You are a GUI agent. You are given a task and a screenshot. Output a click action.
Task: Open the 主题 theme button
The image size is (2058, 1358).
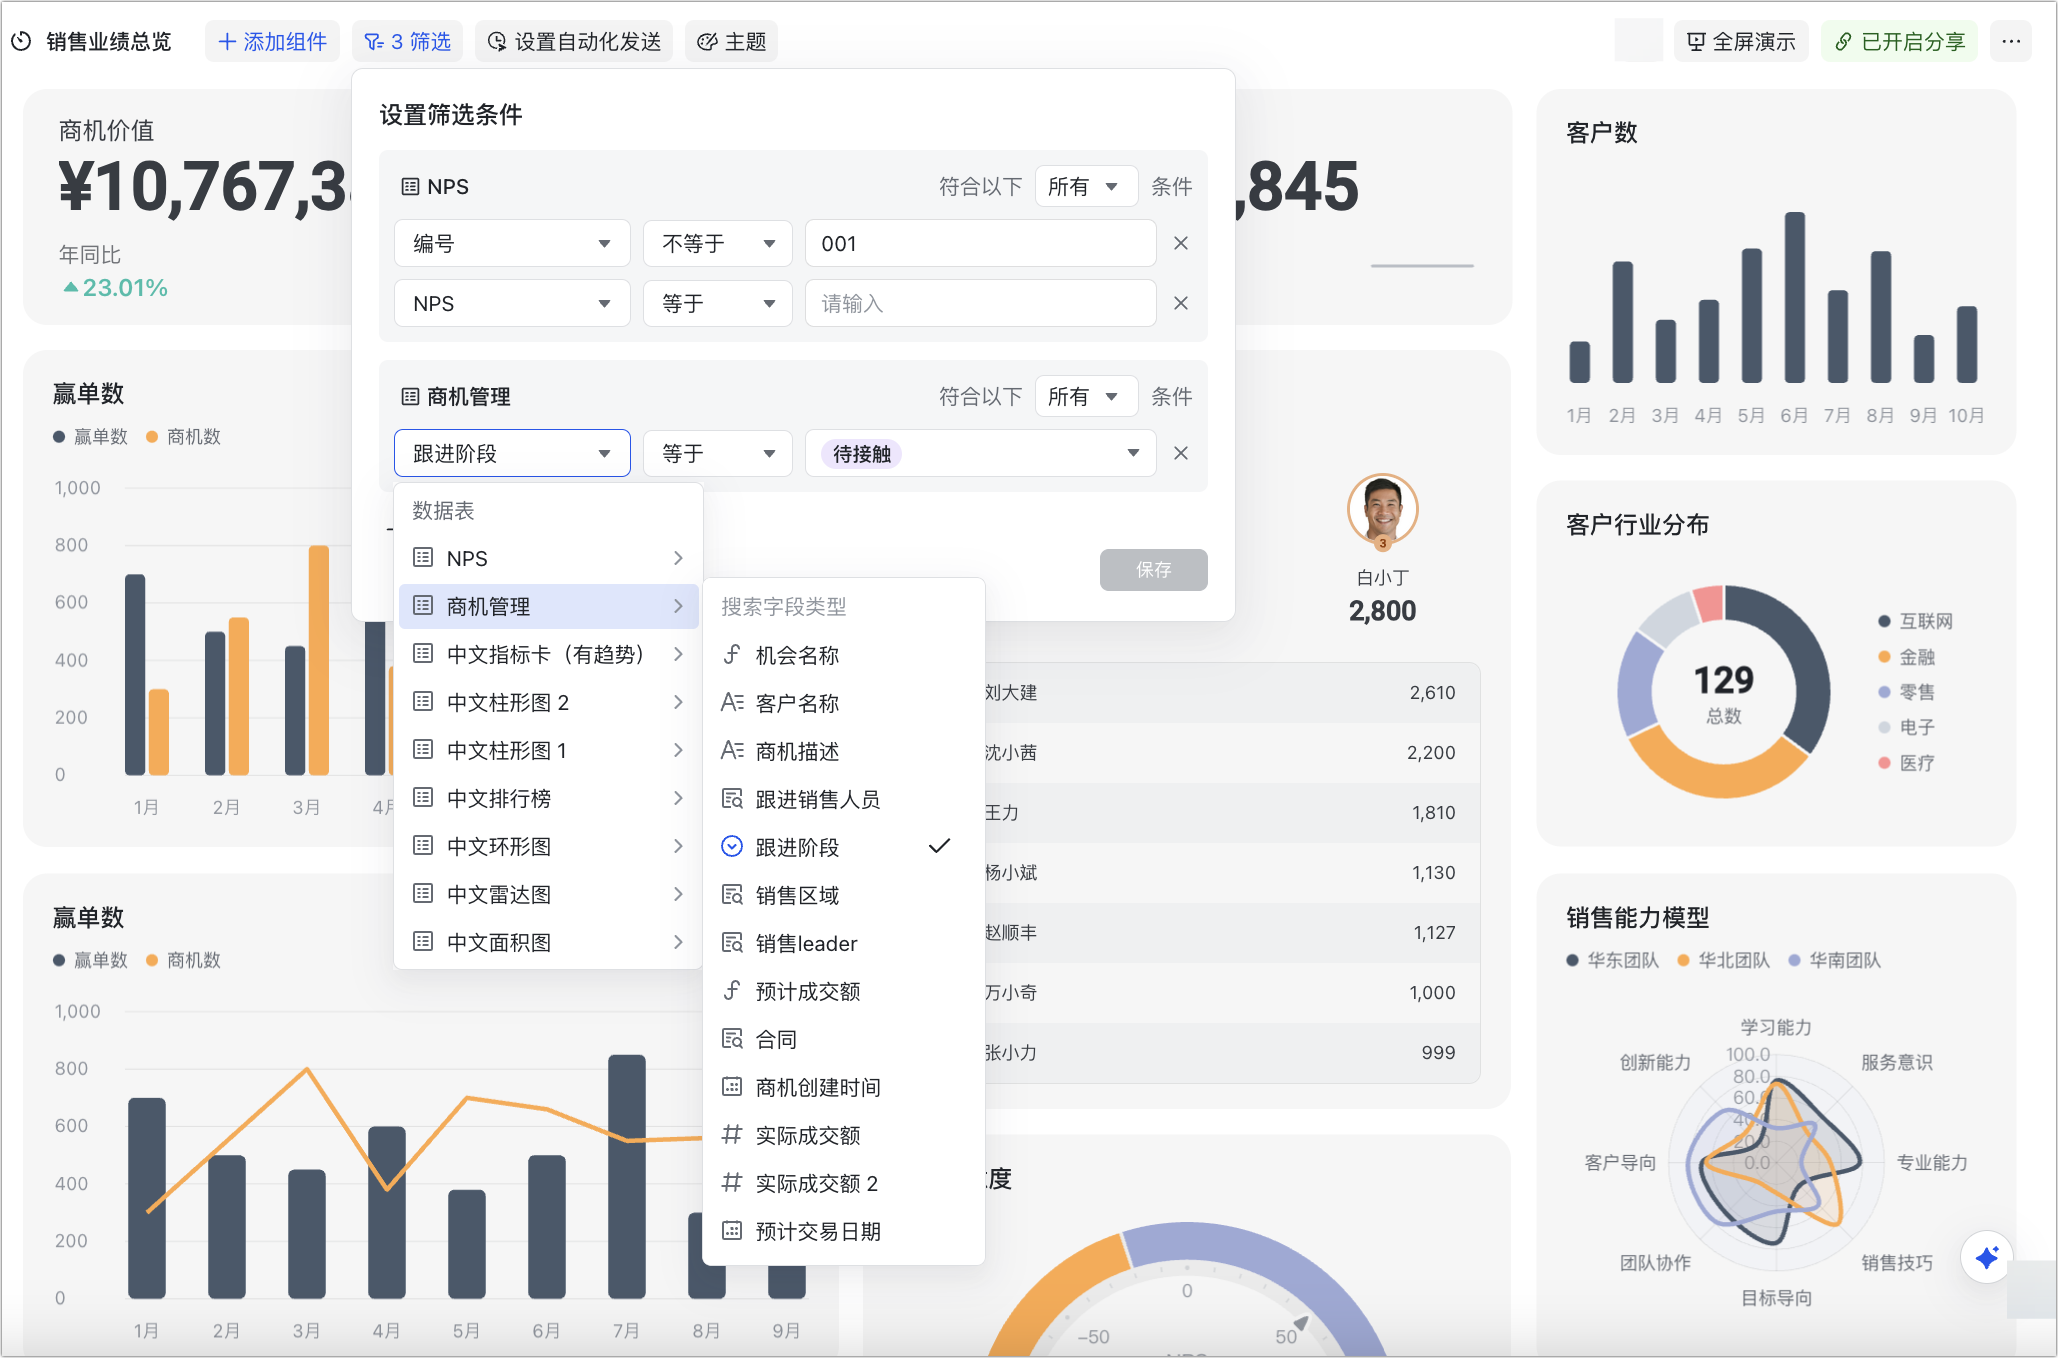732,42
